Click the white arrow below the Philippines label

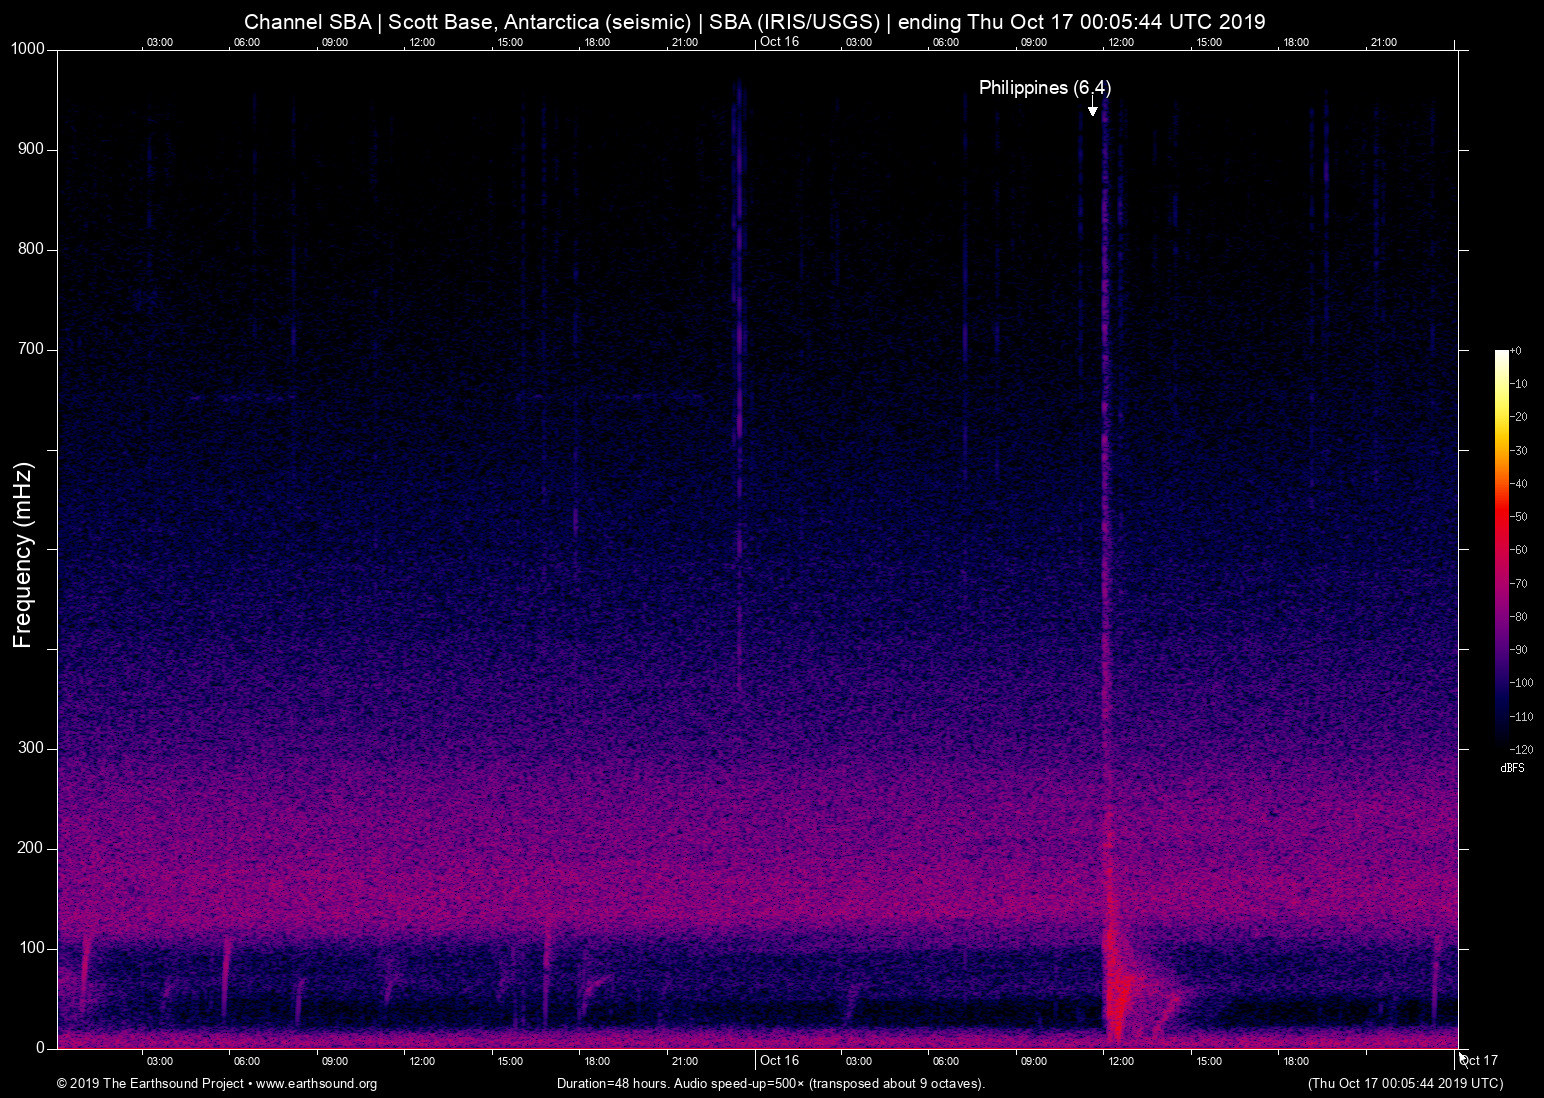point(1093,108)
